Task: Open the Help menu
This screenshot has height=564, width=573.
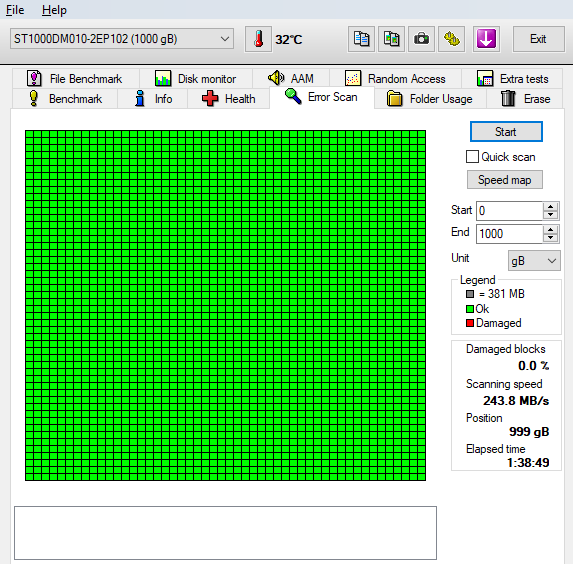Action: tap(54, 10)
